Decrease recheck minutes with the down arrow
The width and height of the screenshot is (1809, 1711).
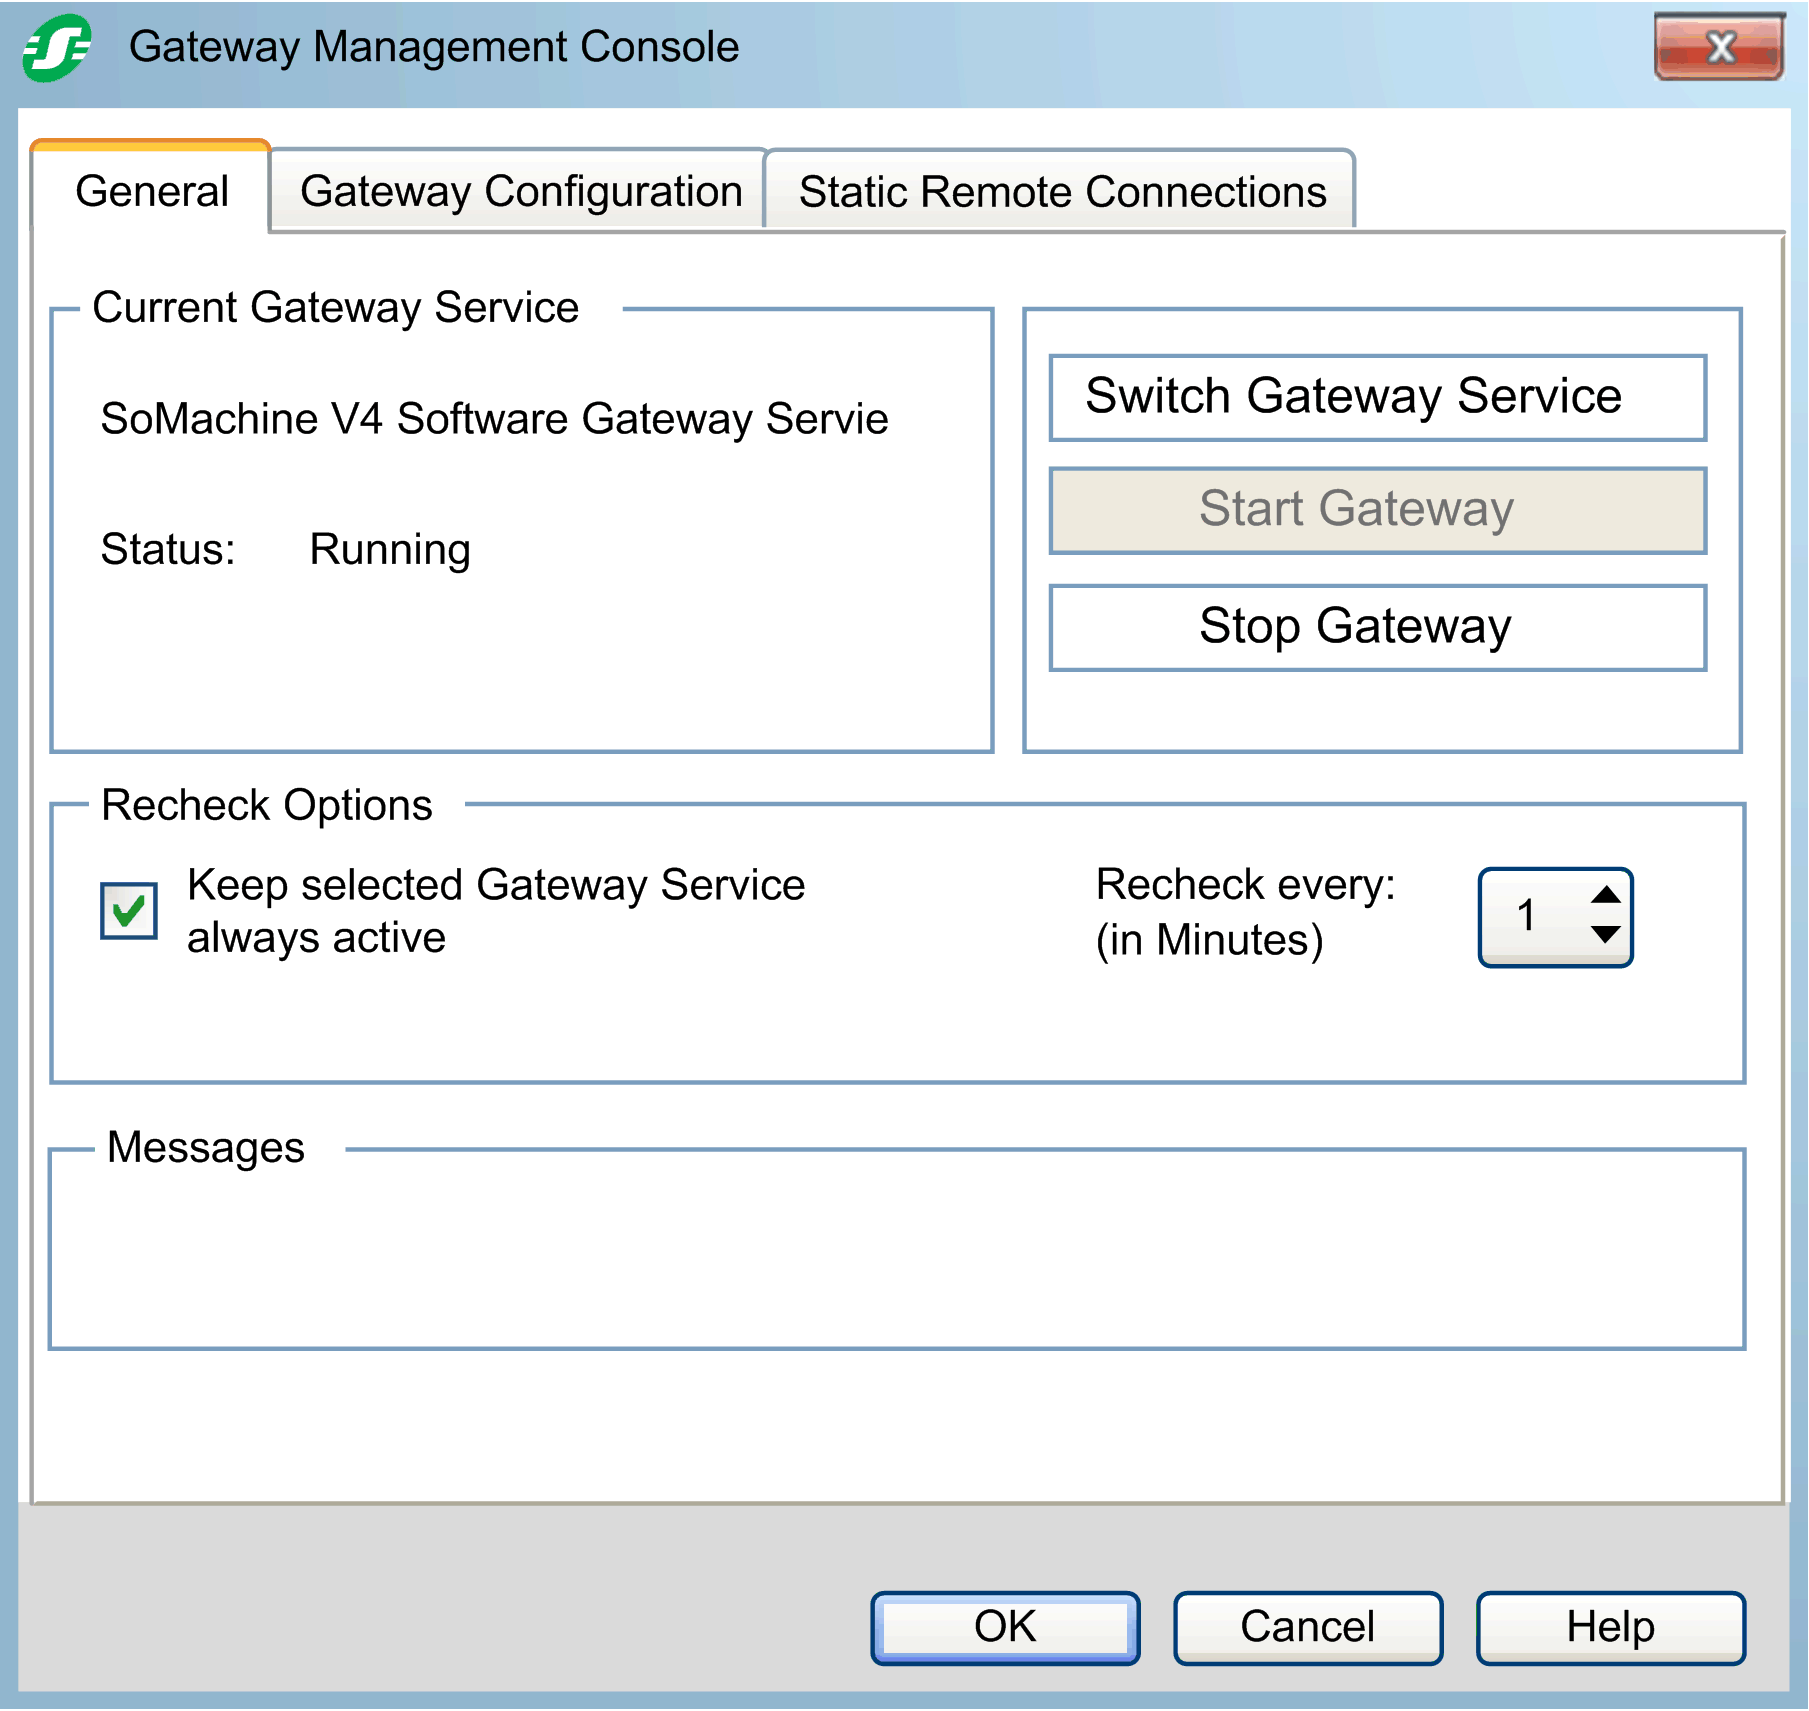click(1605, 935)
